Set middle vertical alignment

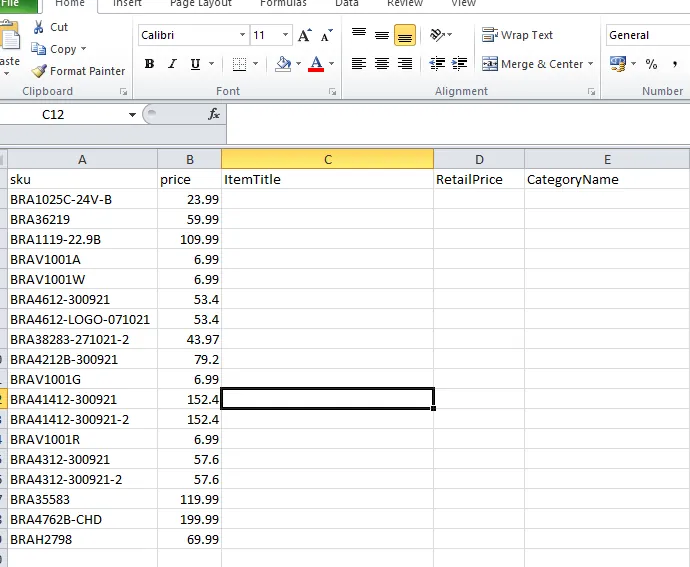pyautogui.click(x=382, y=35)
